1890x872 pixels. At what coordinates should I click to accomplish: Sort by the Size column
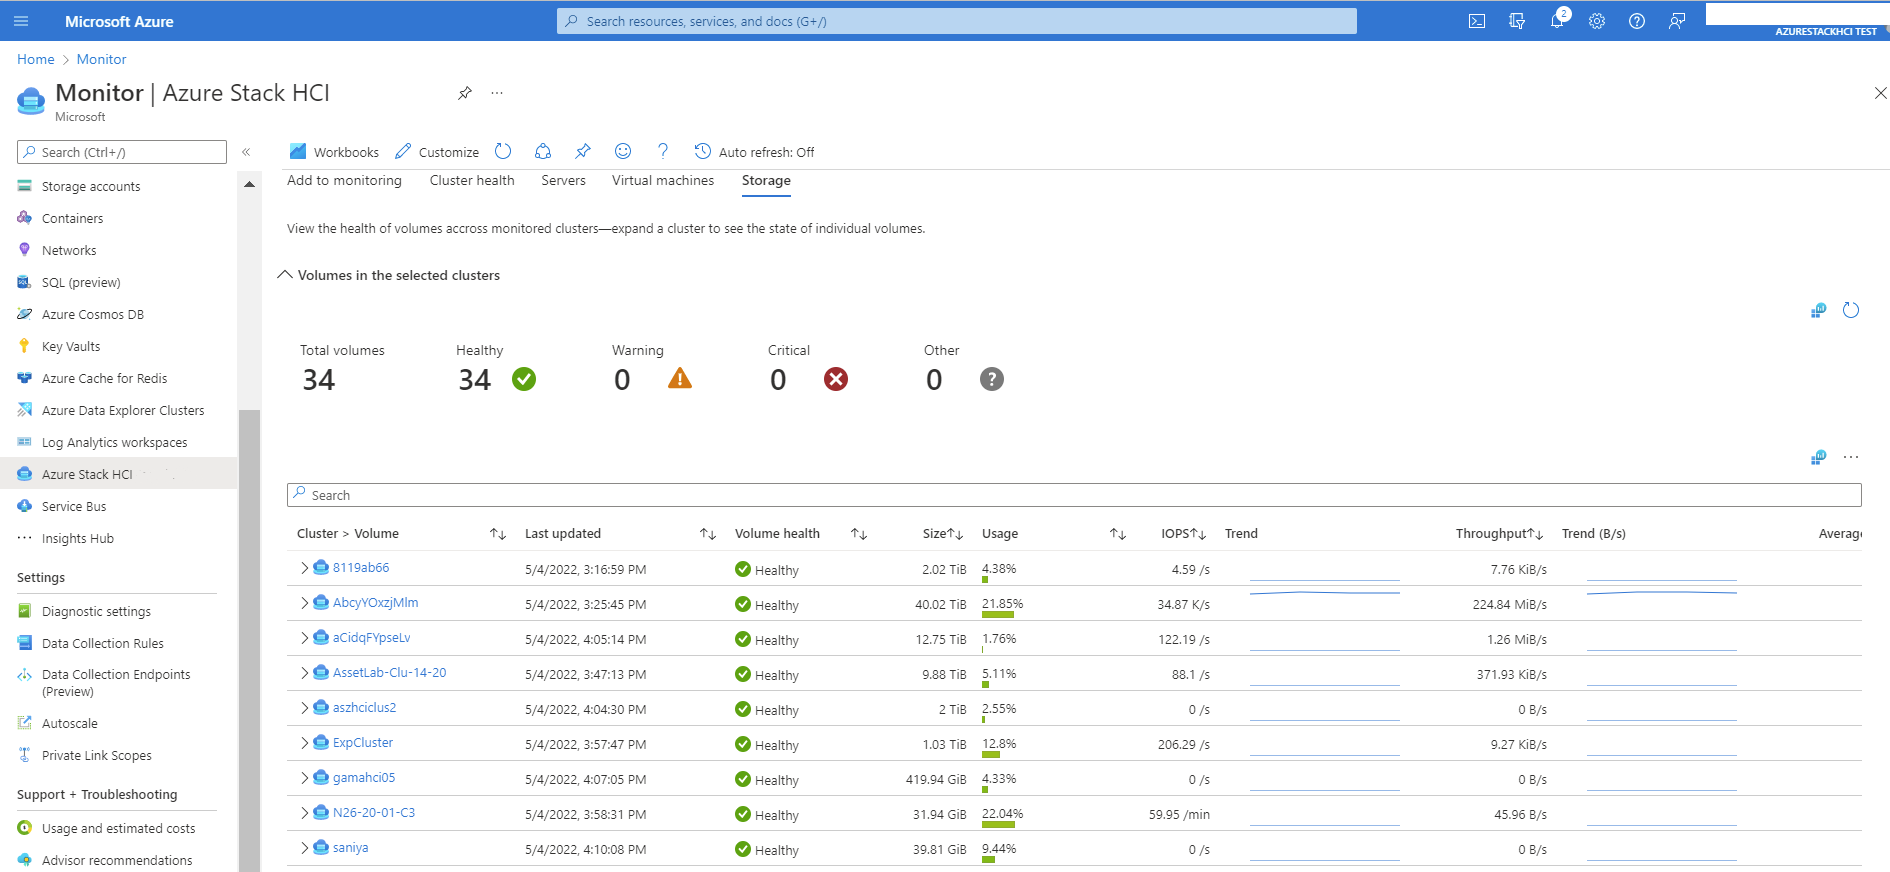(955, 534)
